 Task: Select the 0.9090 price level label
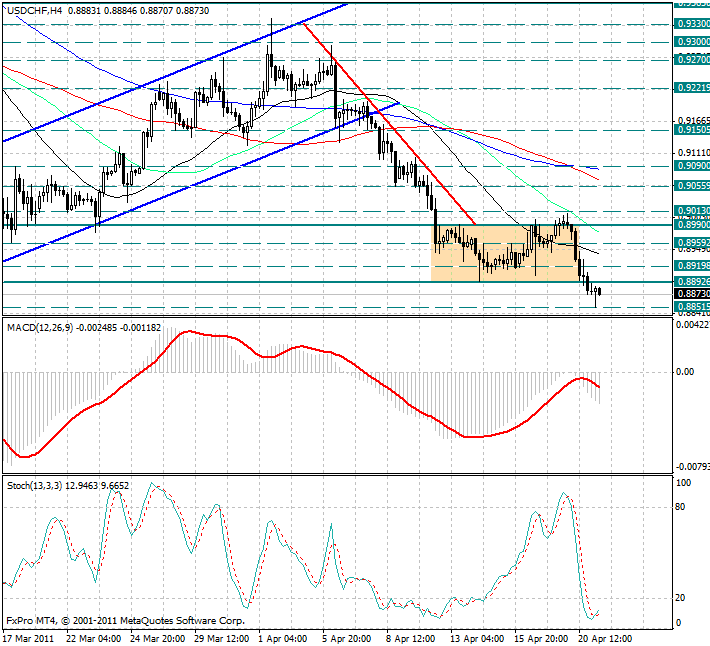(692, 166)
